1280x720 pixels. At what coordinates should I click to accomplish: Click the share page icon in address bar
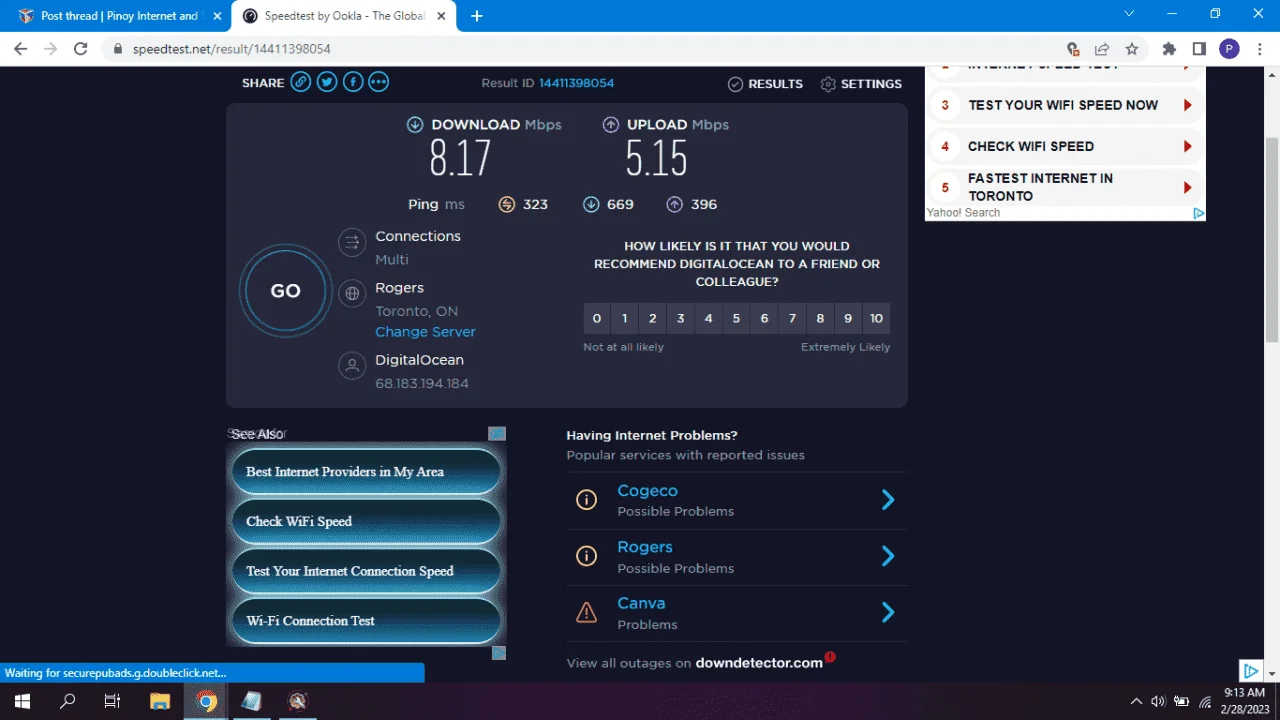pyautogui.click(x=1102, y=49)
